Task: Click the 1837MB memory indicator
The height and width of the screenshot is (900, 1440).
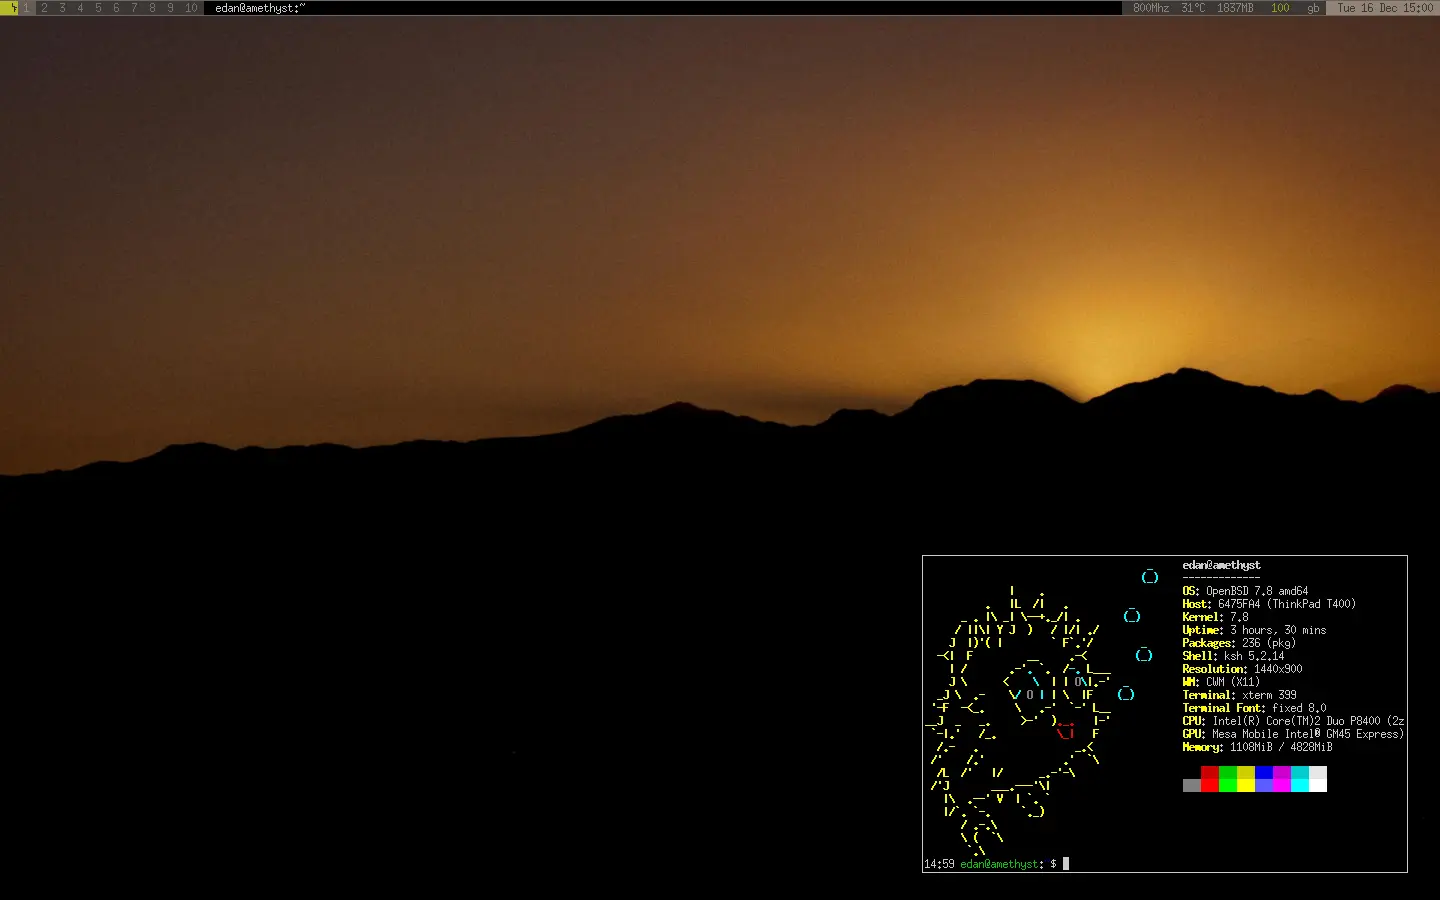Action: 1235,8
